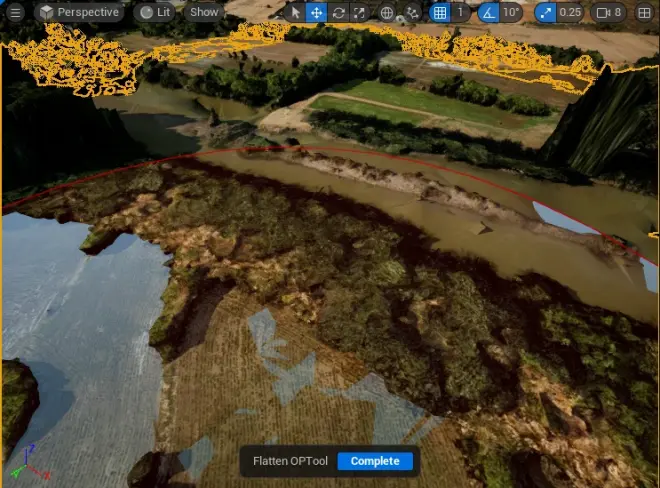Open the viewport options hamburger menu
660x488 pixels.
point(15,13)
